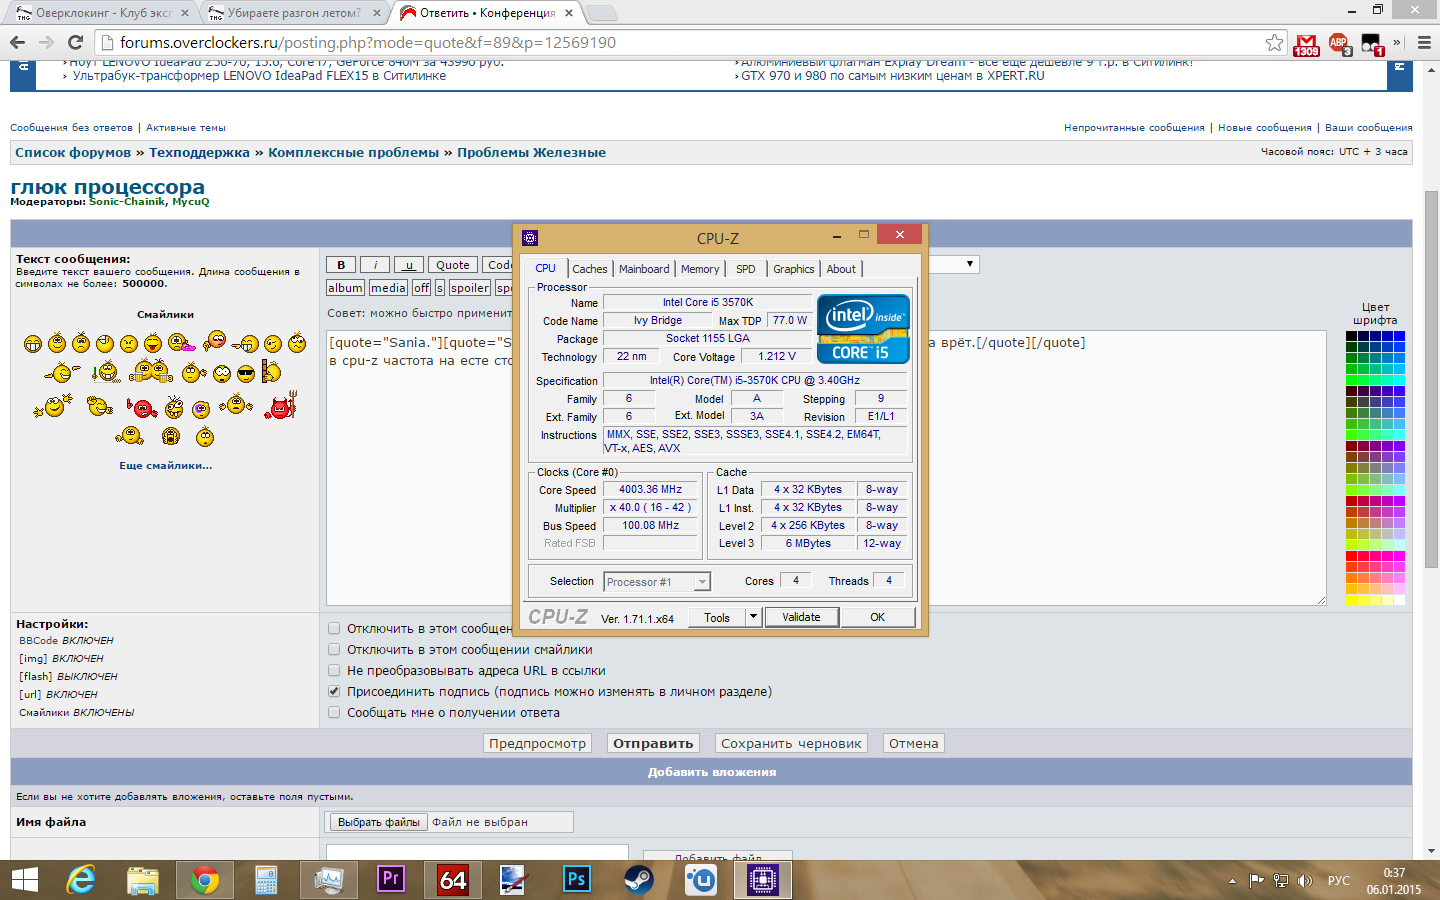Screen dimensions: 1440x900
Task: Open the AIDA64 taskbar icon
Action: [453, 880]
